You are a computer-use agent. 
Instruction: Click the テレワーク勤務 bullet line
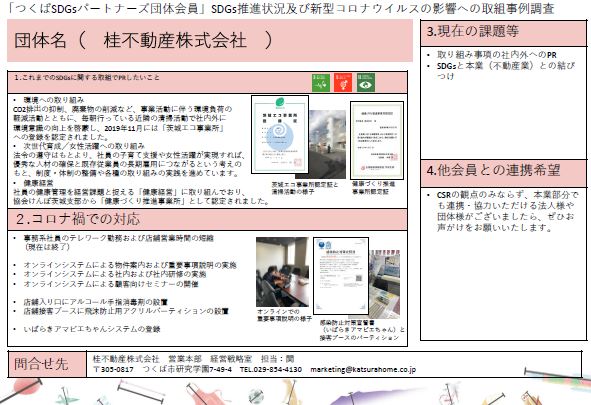[118, 238]
